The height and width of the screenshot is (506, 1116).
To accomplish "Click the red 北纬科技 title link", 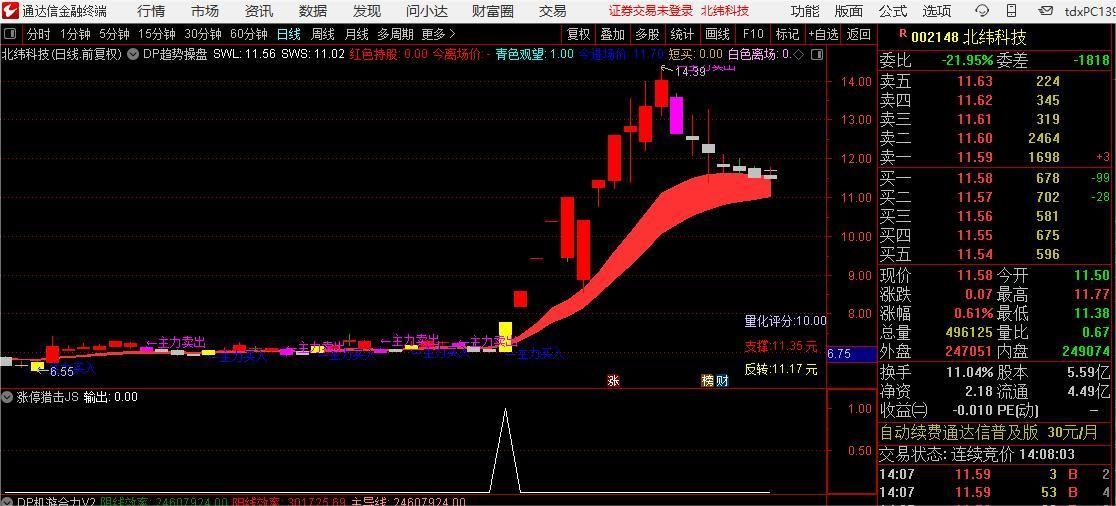I will tap(725, 11).
